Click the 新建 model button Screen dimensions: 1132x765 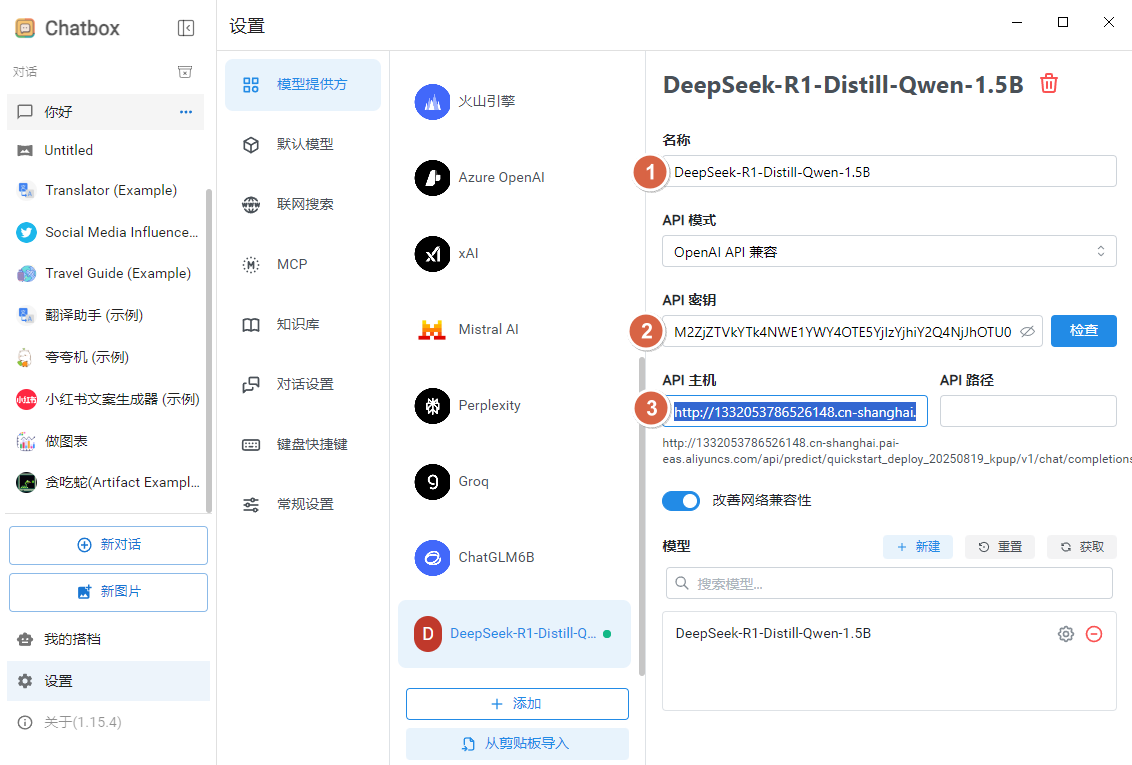[x=918, y=547]
